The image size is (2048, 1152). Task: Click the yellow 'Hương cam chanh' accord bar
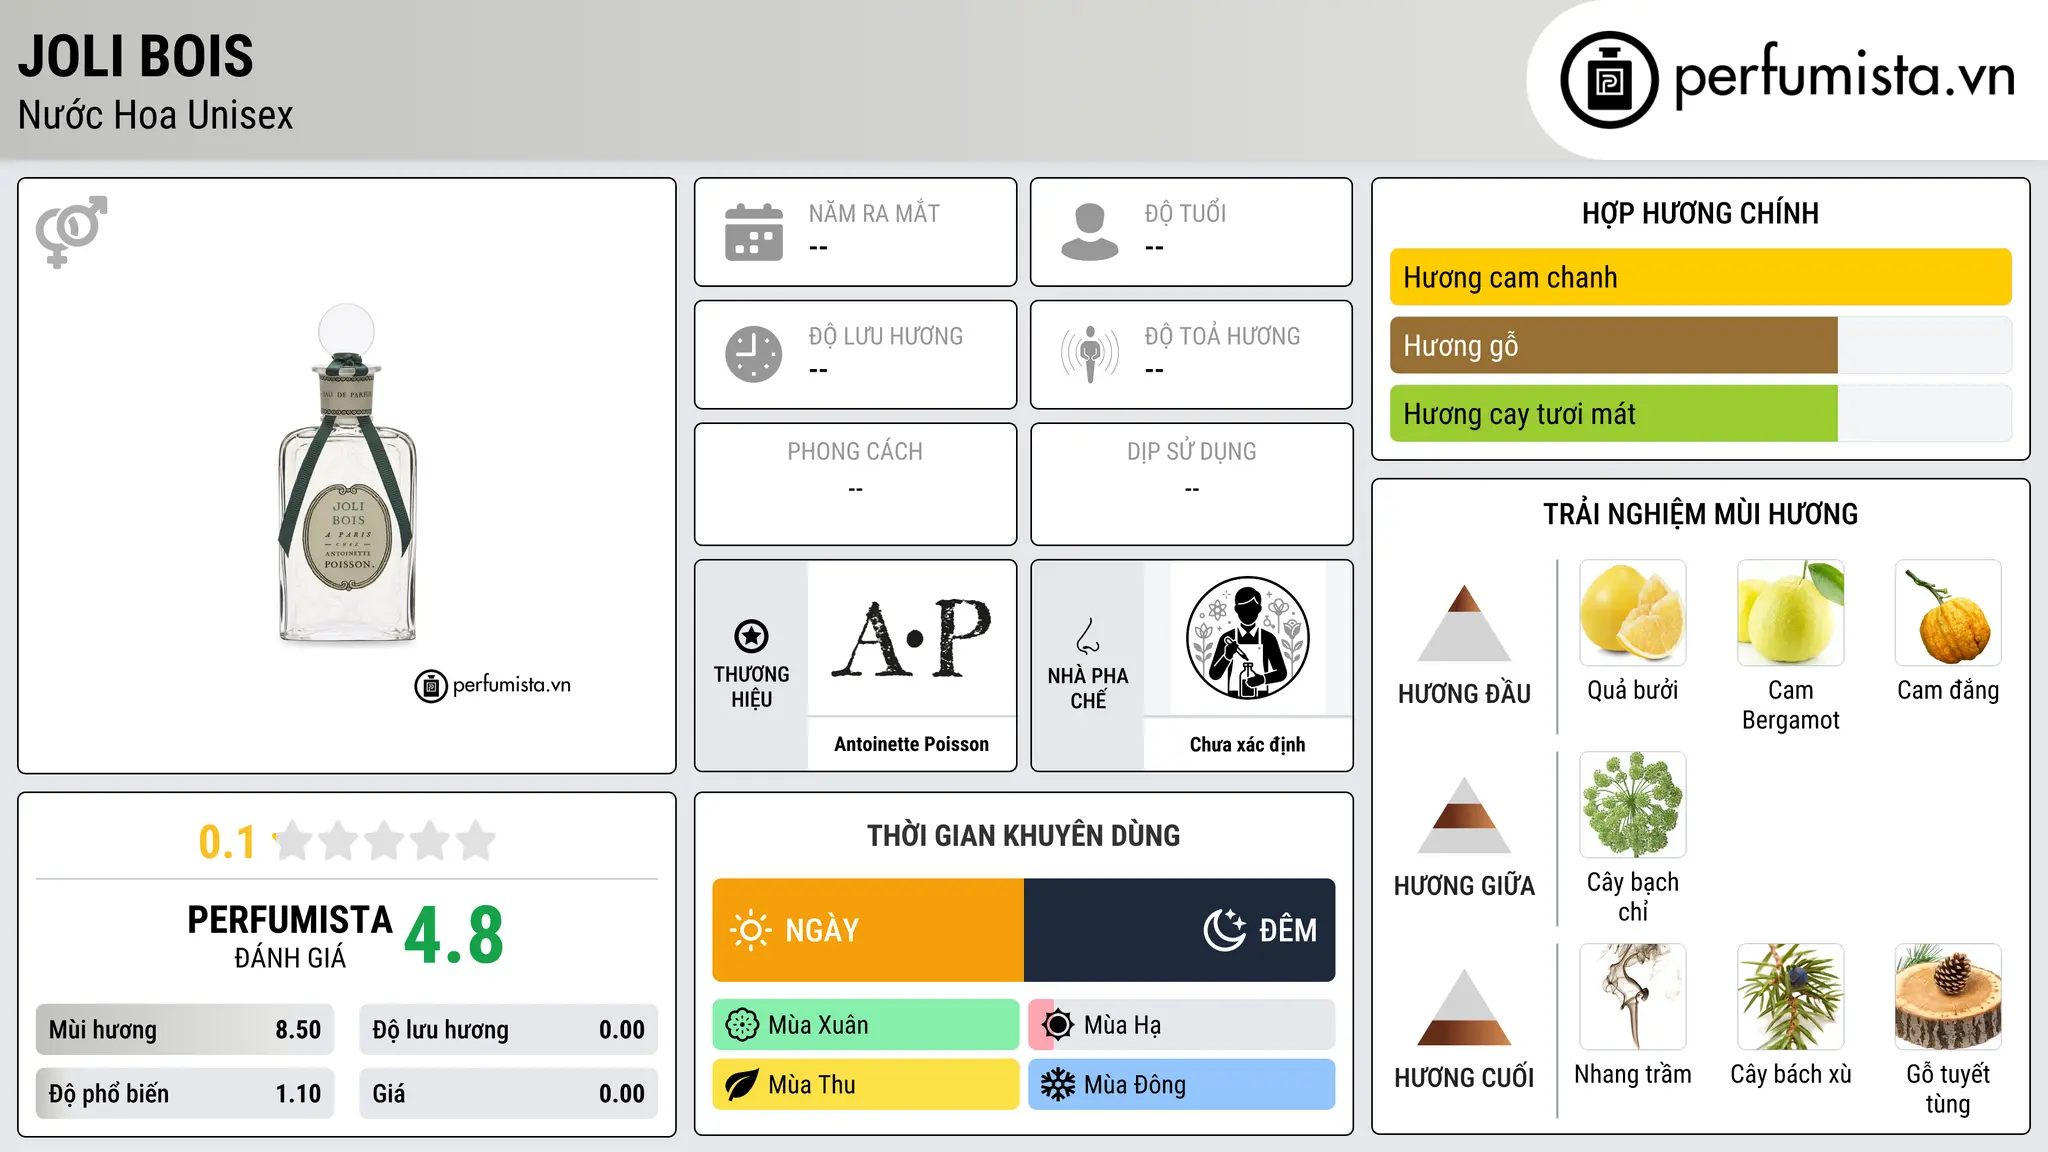coord(1701,277)
